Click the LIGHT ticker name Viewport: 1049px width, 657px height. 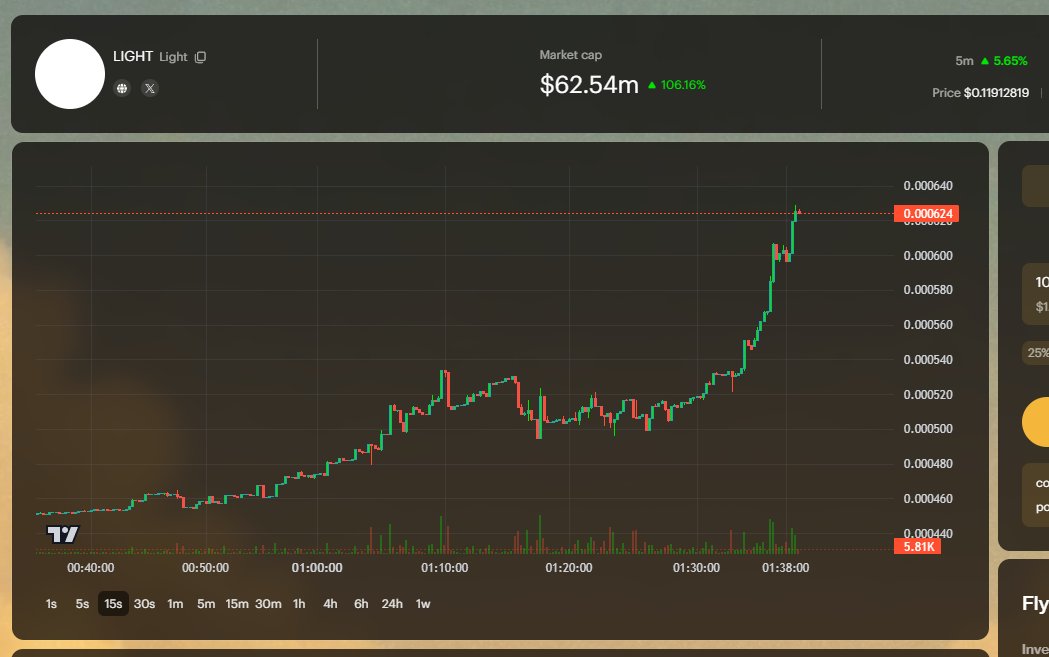pyautogui.click(x=132, y=56)
